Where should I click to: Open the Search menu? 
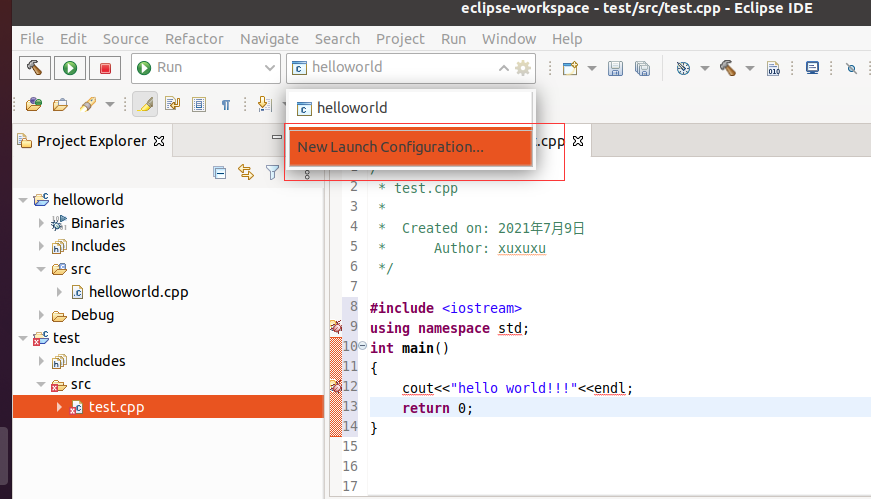337,39
